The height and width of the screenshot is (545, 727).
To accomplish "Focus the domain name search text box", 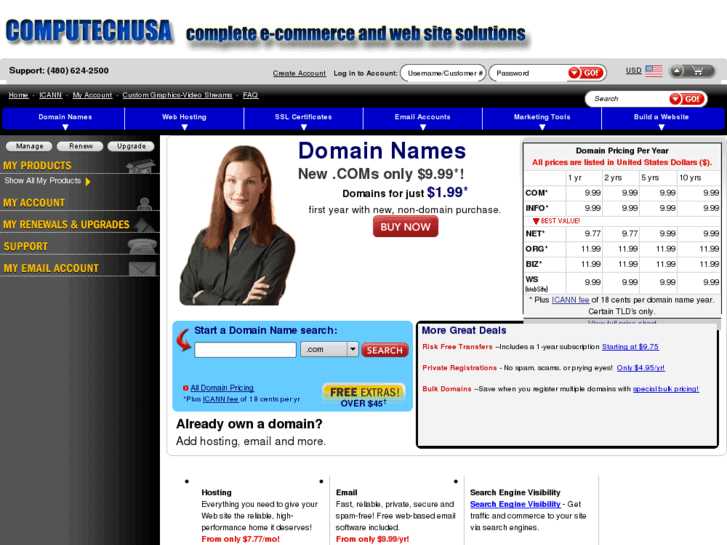I will coord(245,350).
